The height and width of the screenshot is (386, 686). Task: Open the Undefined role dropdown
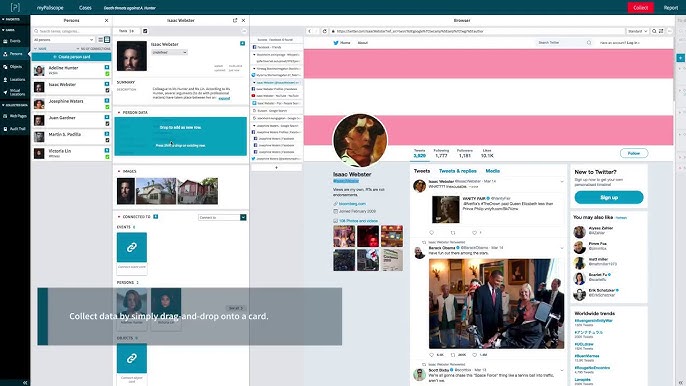tap(169, 52)
